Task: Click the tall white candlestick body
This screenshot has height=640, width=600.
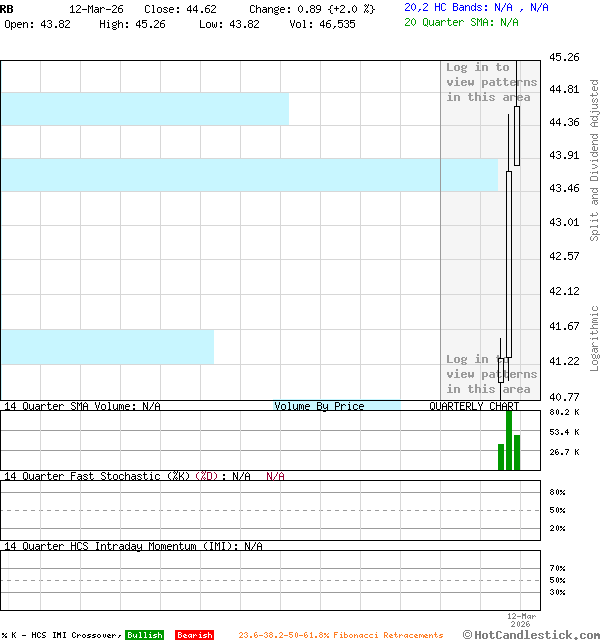Action: [x=508, y=264]
